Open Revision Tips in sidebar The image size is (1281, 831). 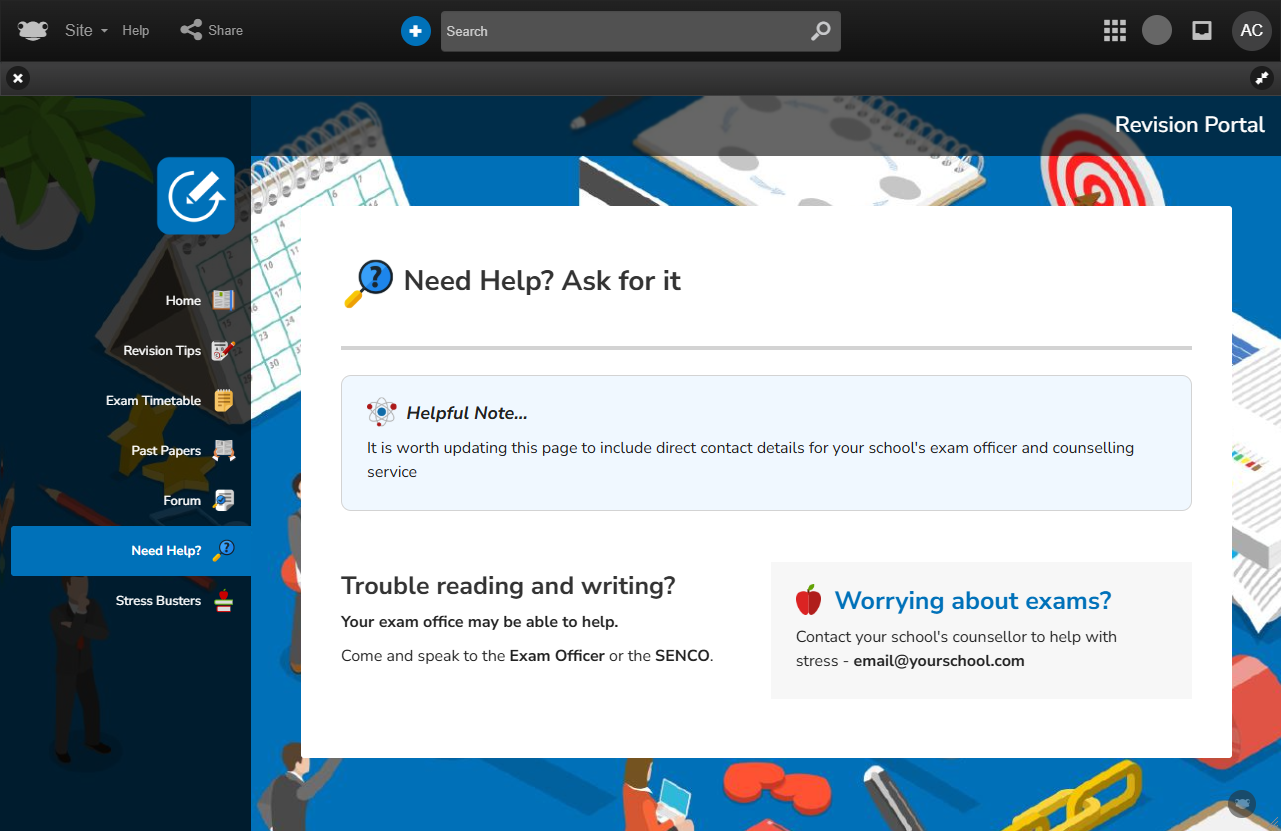tap(162, 350)
